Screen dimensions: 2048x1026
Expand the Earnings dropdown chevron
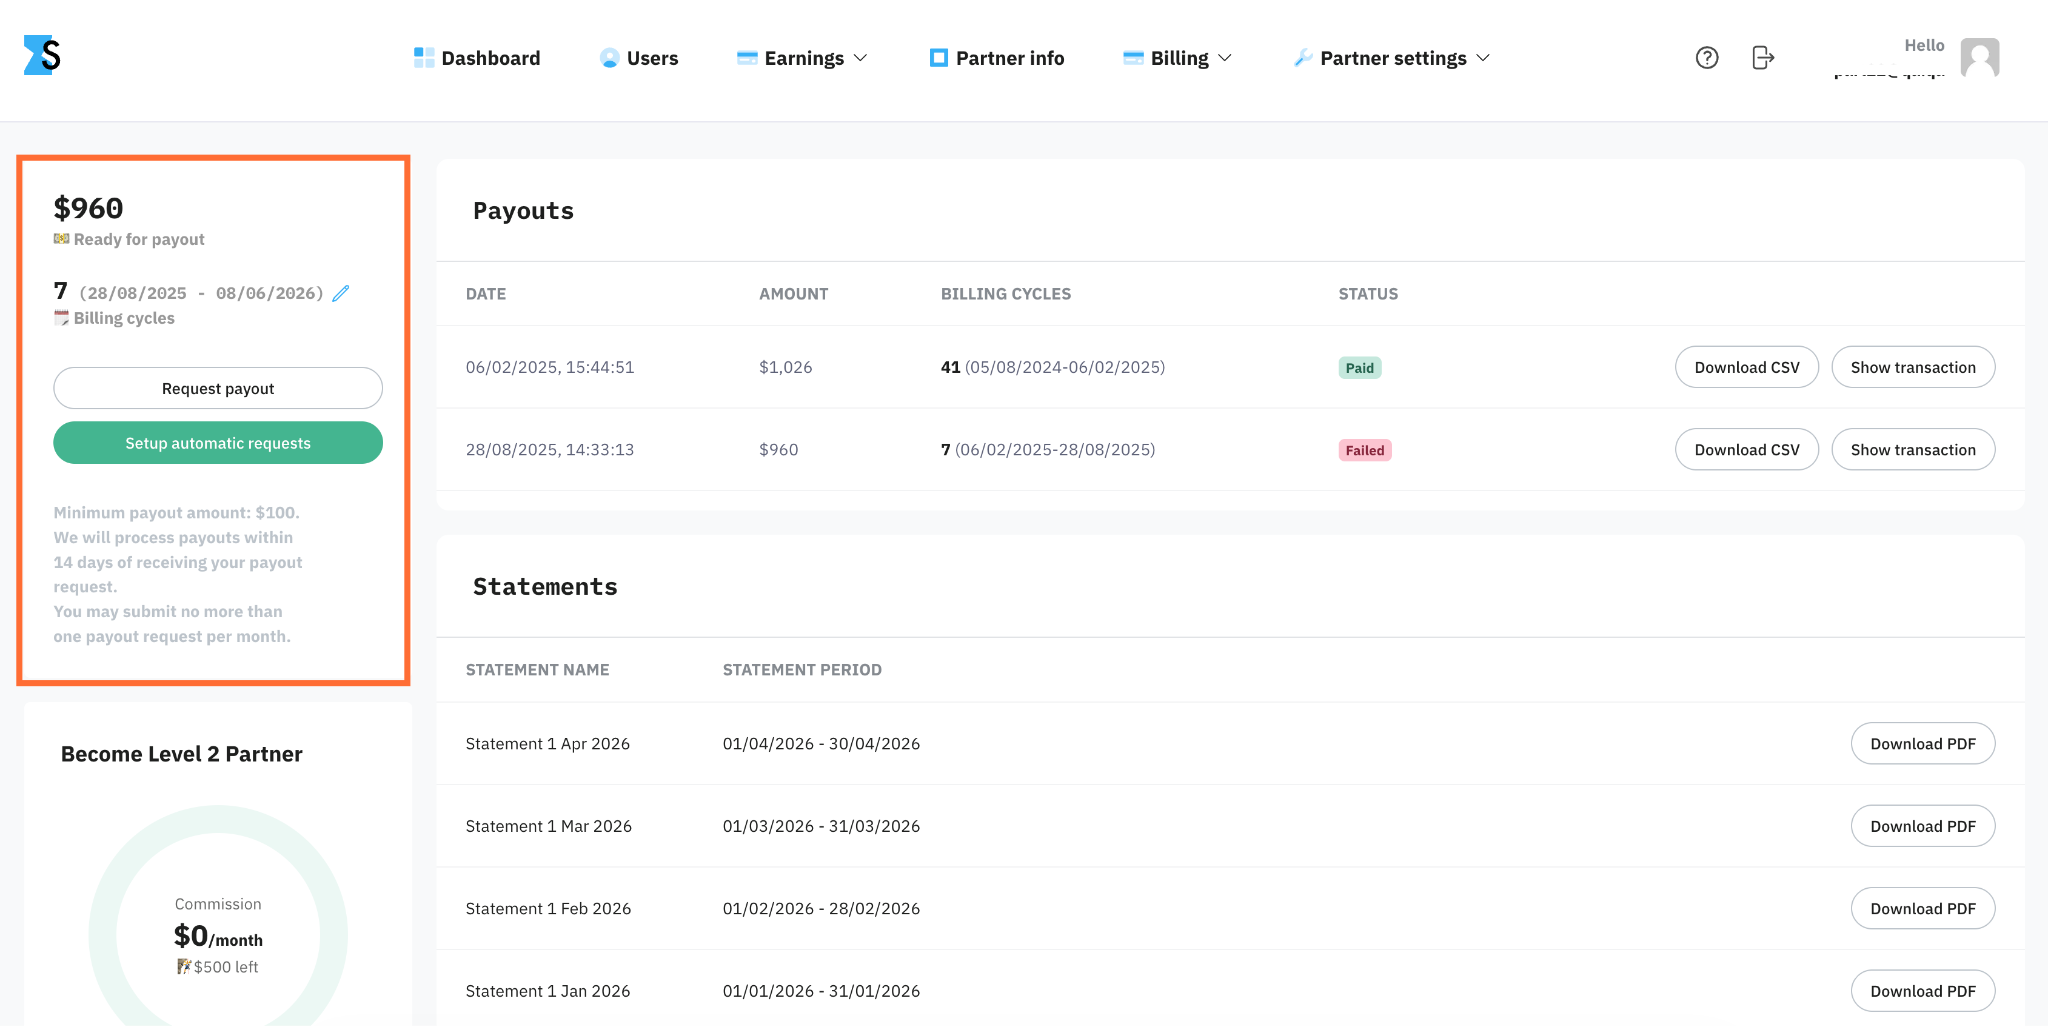pos(860,58)
